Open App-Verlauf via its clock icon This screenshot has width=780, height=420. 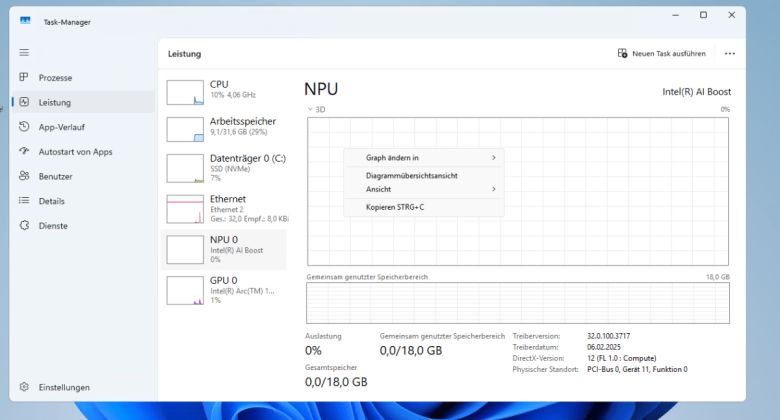click(x=24, y=127)
